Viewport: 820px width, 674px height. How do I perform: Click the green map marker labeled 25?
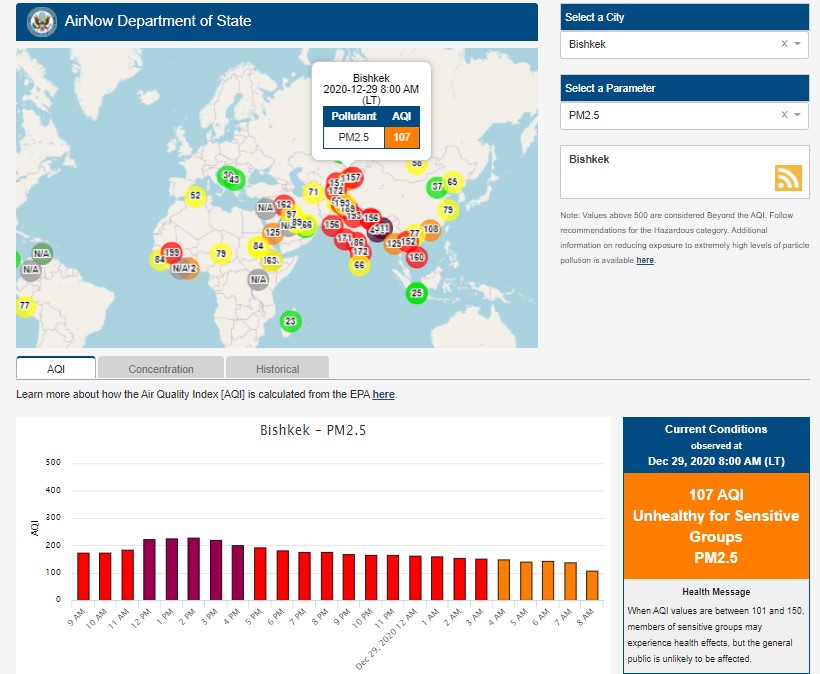click(417, 293)
